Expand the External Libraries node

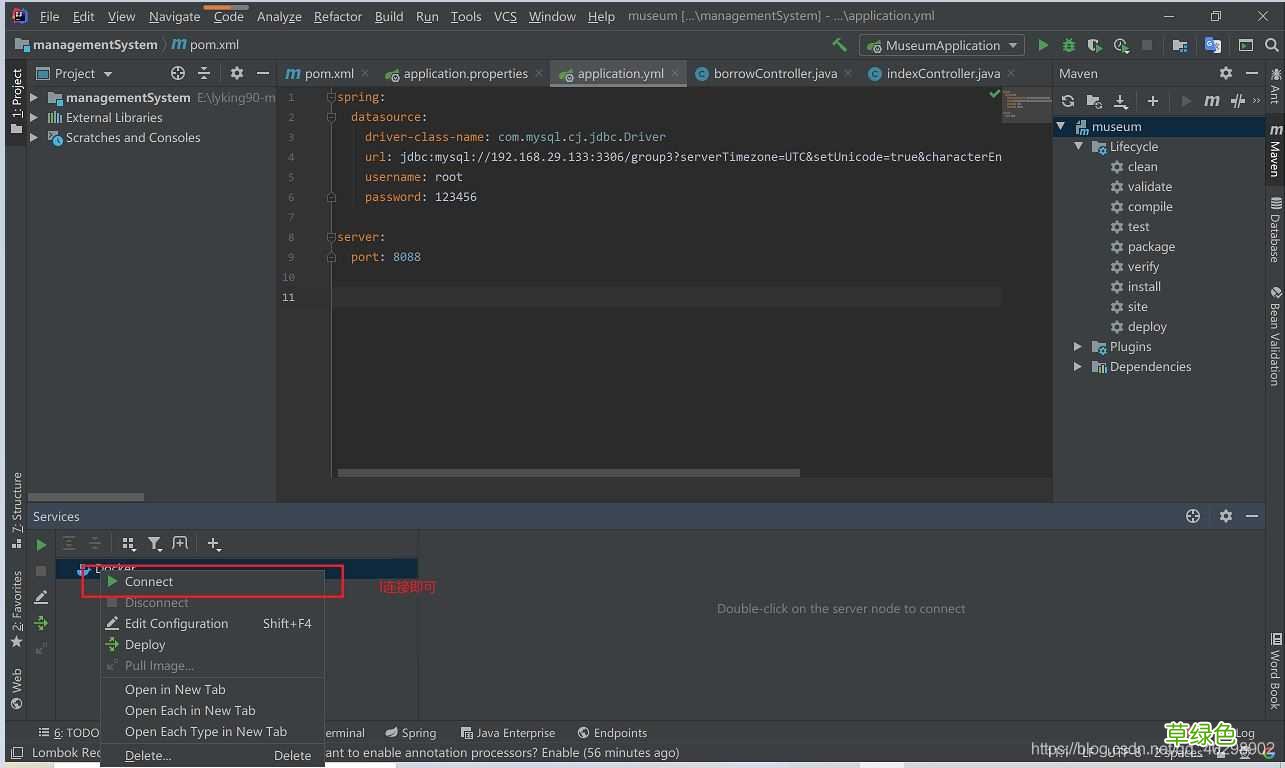[34, 117]
